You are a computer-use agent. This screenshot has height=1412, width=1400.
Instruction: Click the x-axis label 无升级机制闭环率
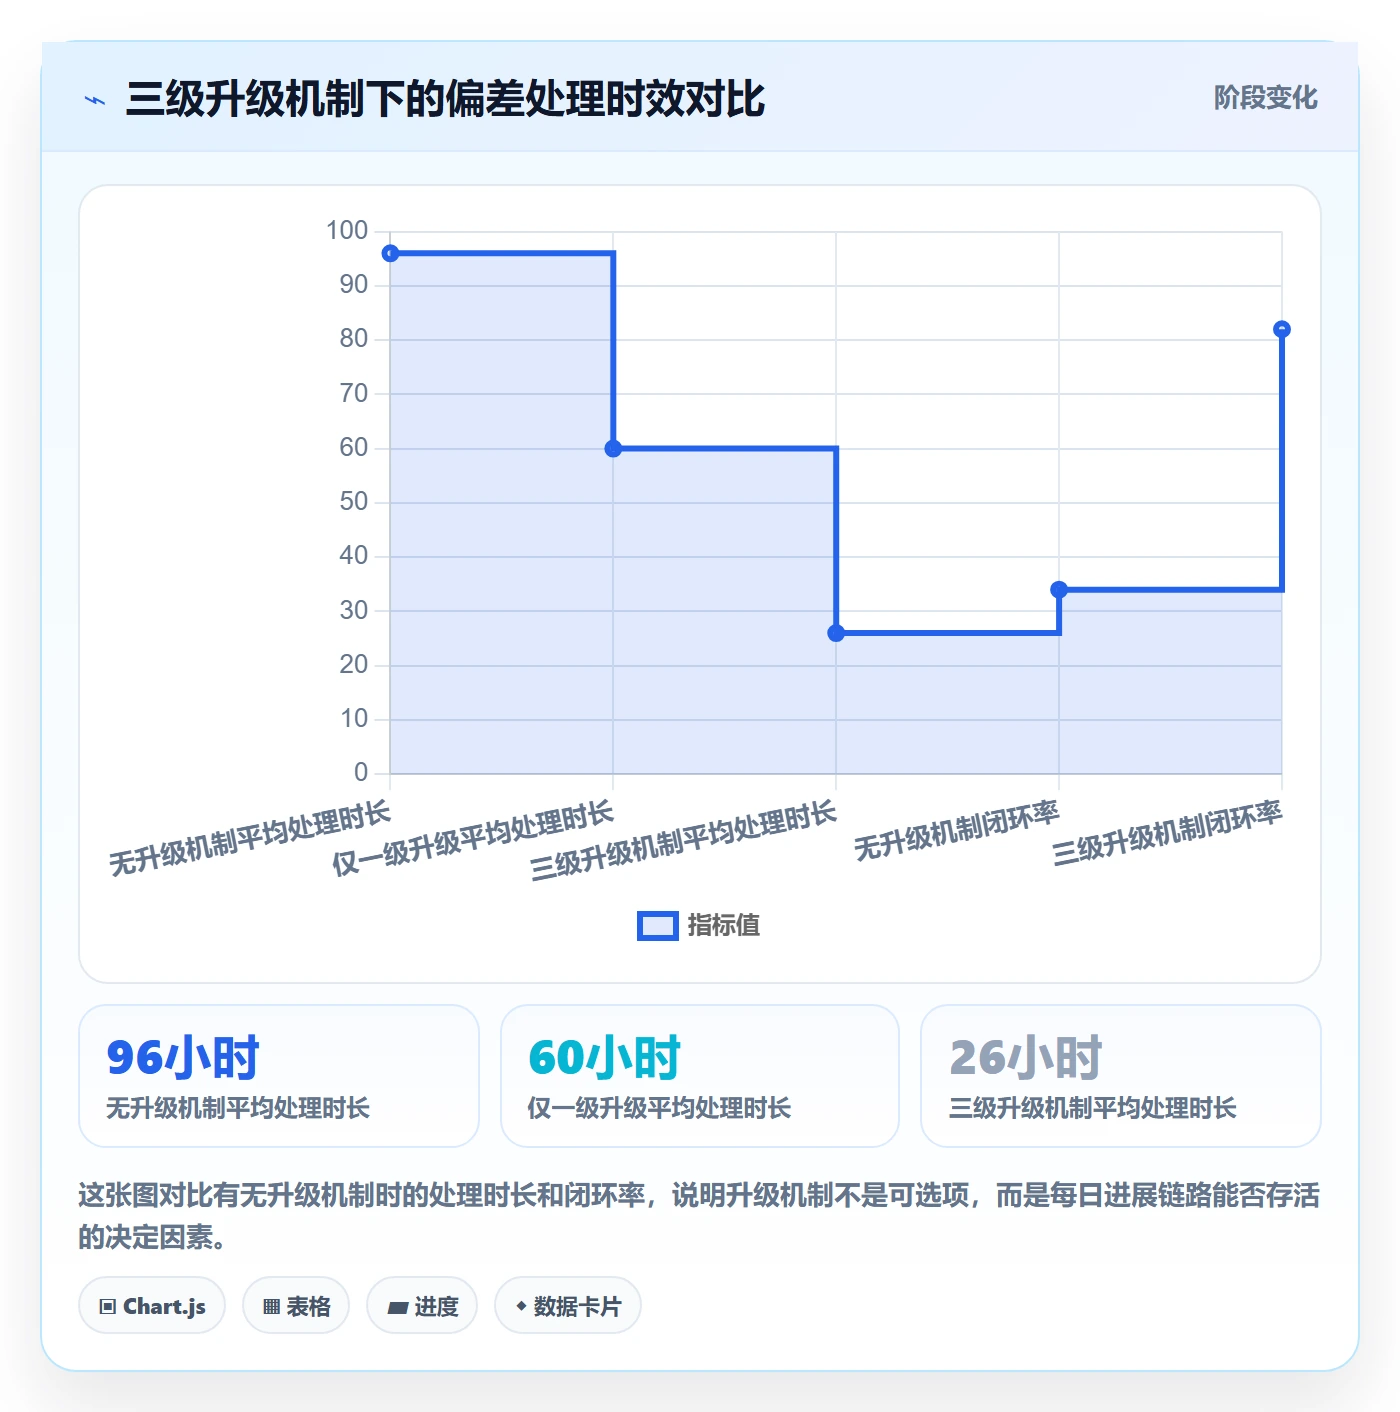957,832
